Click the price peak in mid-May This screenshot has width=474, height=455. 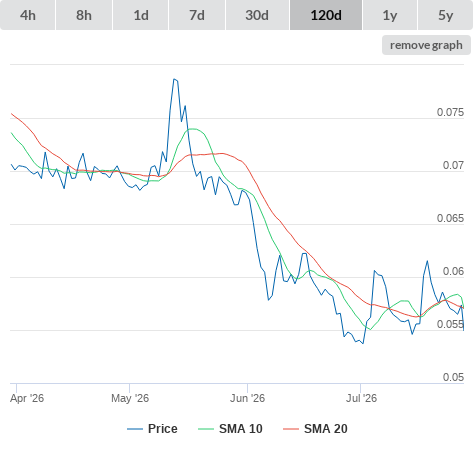click(175, 79)
